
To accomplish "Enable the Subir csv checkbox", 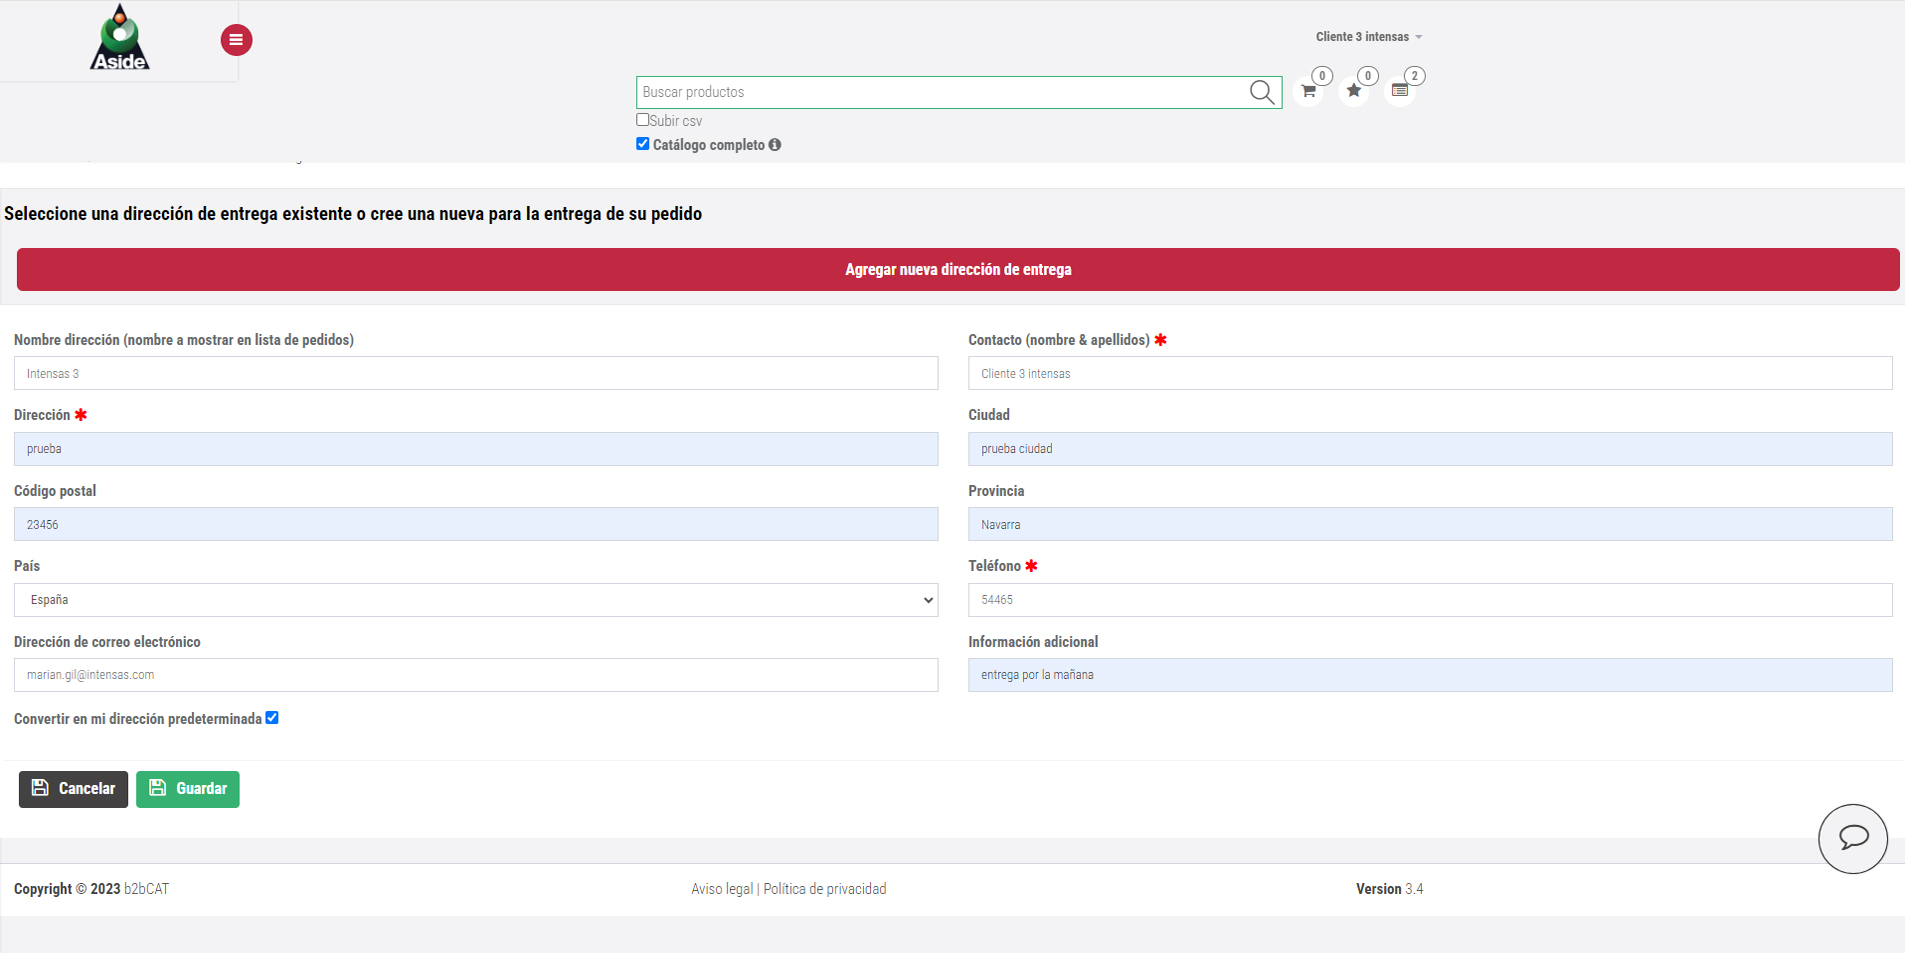I will point(643,120).
